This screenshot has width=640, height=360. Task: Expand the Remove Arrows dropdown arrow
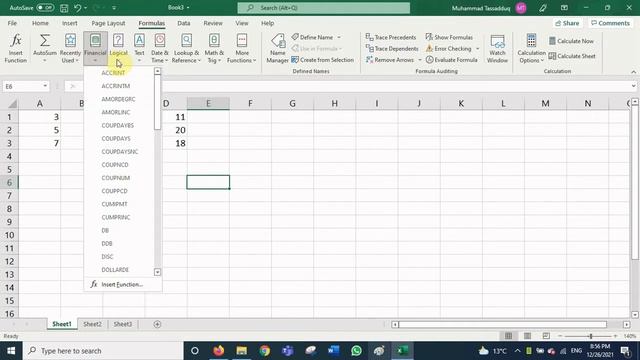[x=420, y=60]
